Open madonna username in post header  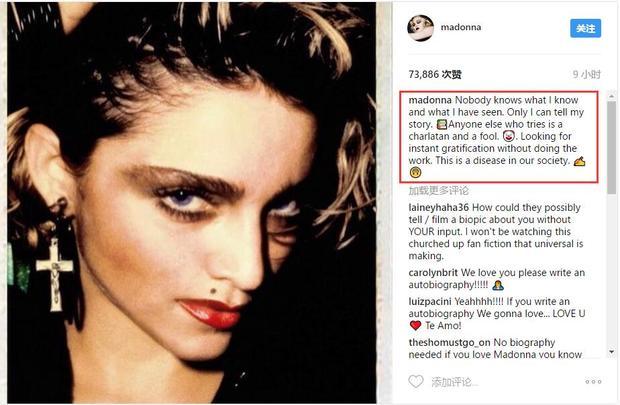click(461, 27)
